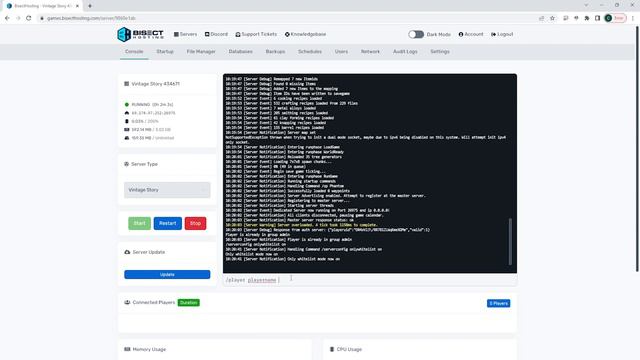Click the red Stop button
Screen dimensions: 640x360
click(195, 223)
